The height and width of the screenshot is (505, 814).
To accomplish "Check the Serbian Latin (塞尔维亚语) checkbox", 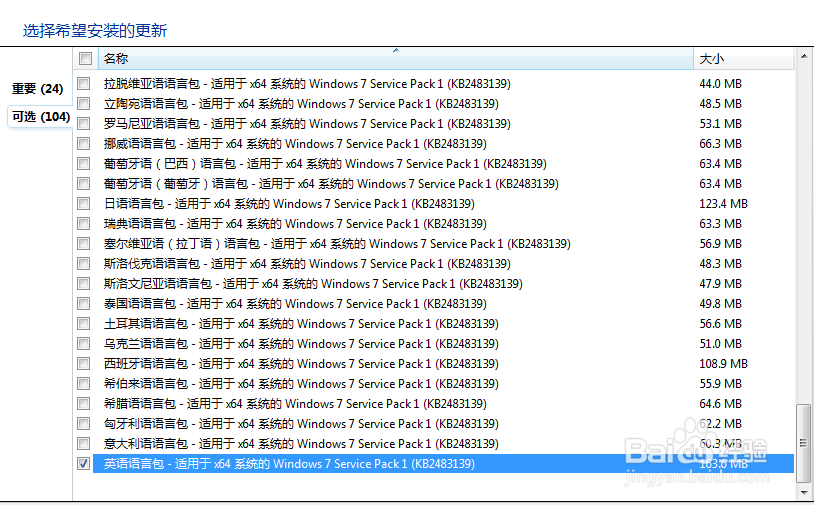I will click(84, 243).
